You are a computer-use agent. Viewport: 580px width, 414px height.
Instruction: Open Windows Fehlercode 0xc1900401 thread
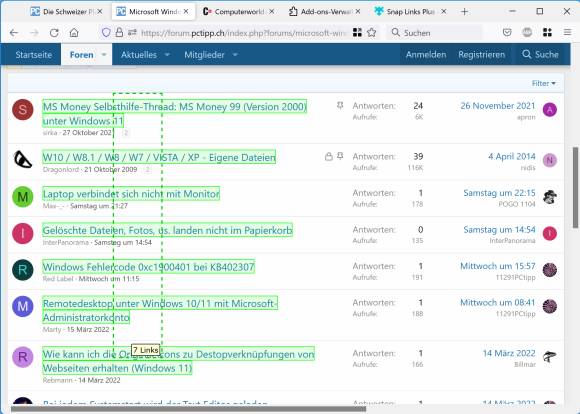[149, 266]
